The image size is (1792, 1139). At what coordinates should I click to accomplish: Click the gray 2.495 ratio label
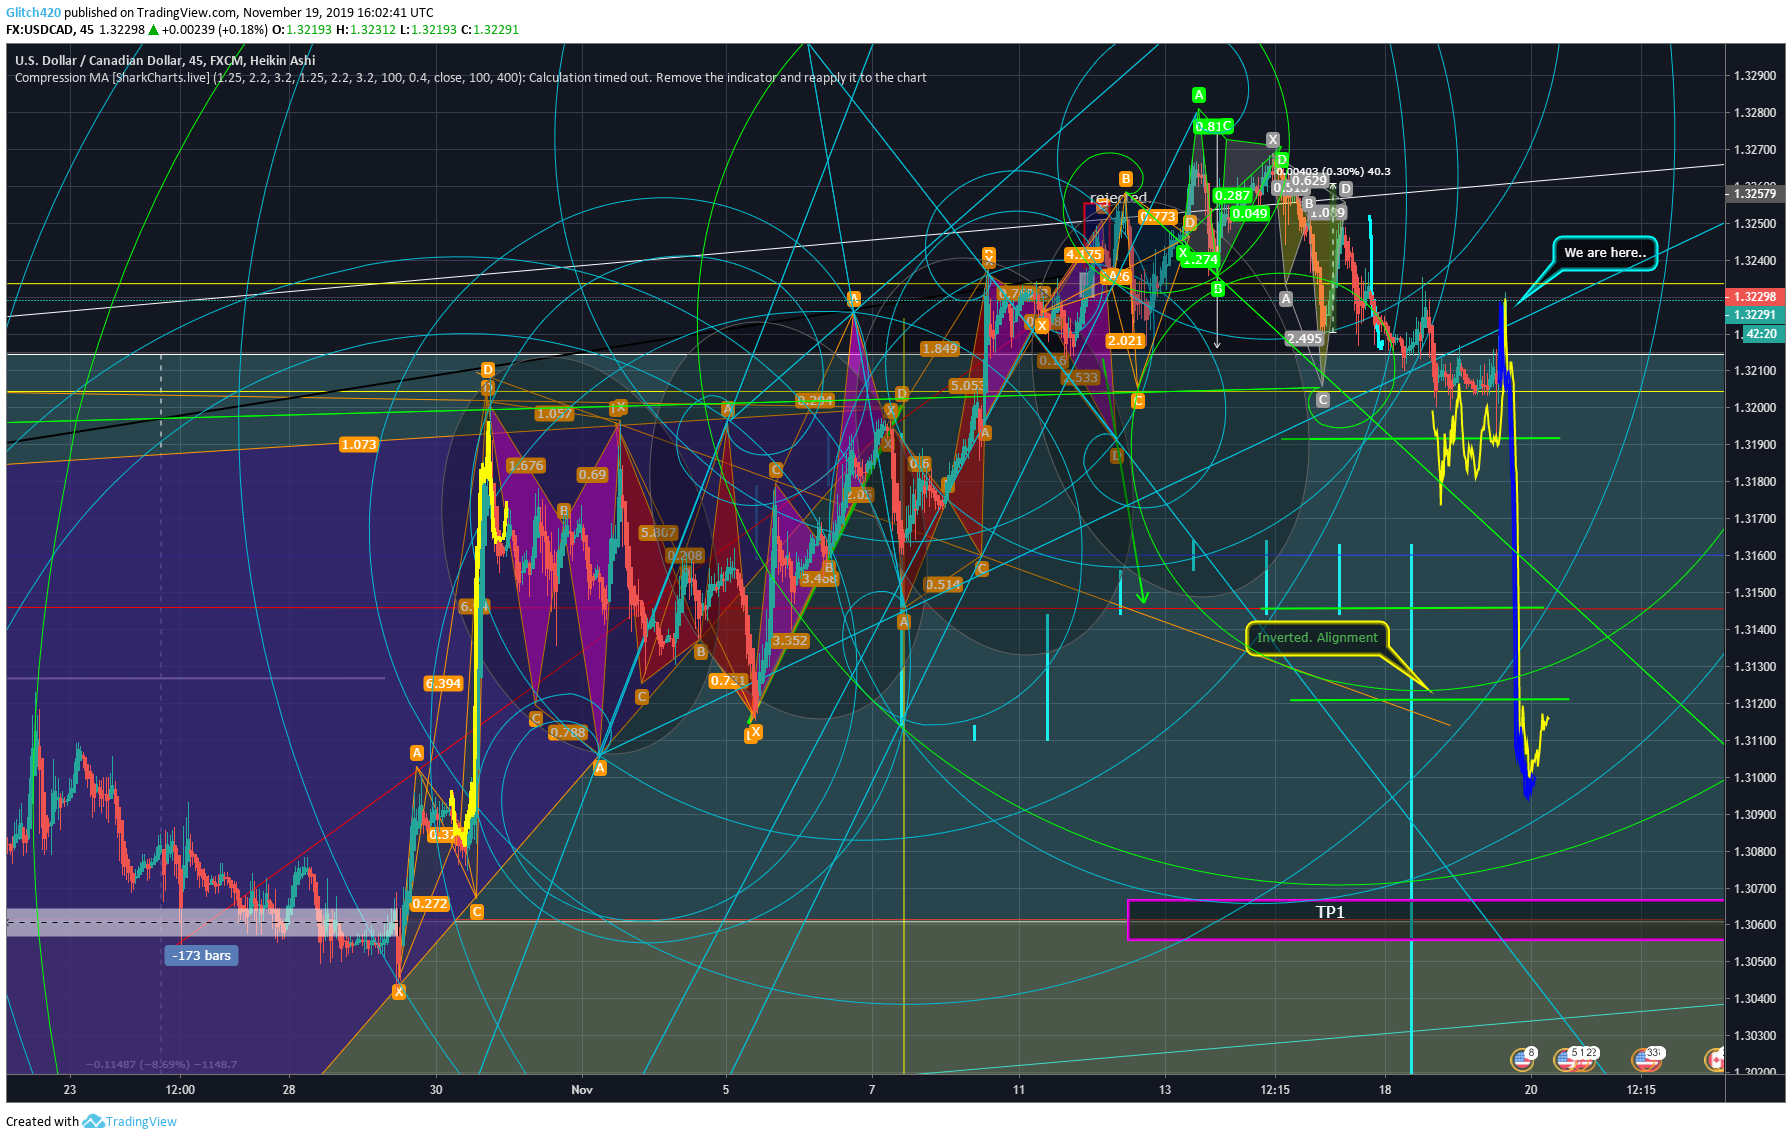pos(1305,338)
